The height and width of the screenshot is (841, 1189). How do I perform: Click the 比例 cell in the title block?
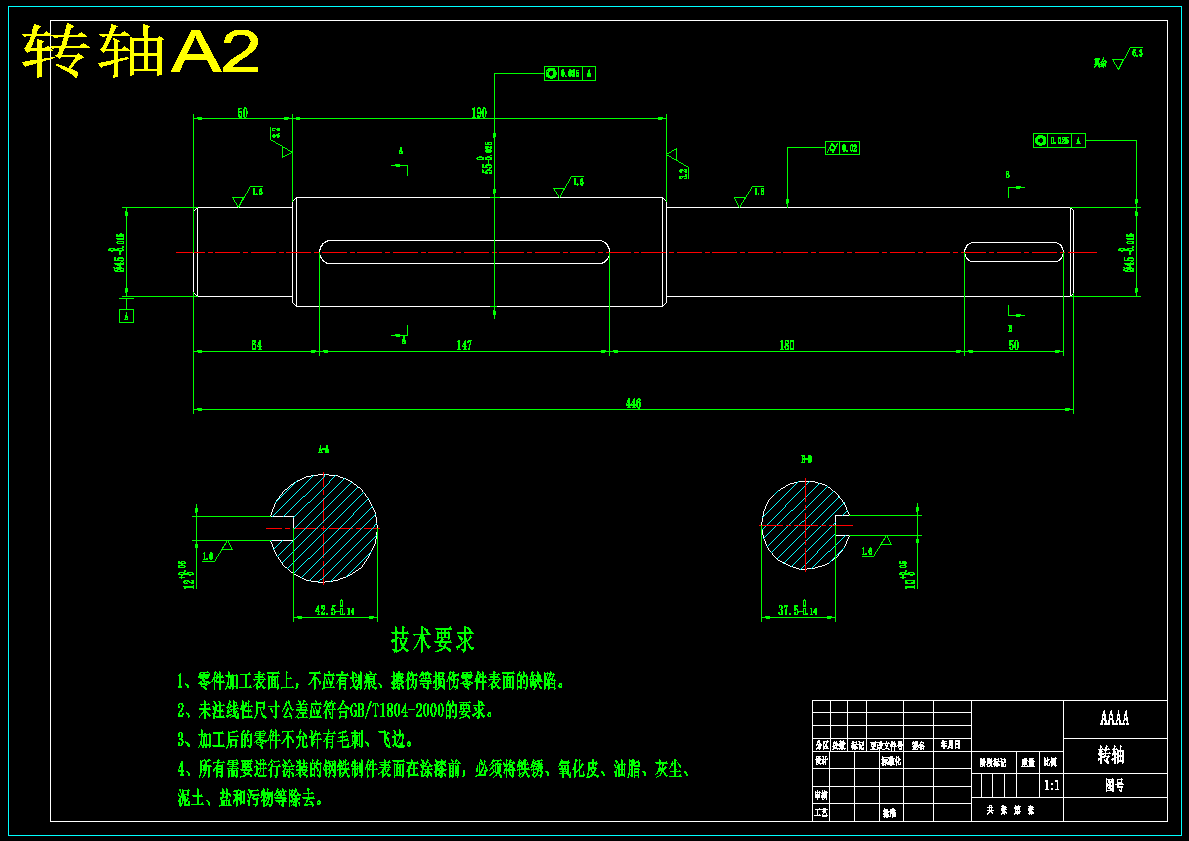click(x=1051, y=764)
